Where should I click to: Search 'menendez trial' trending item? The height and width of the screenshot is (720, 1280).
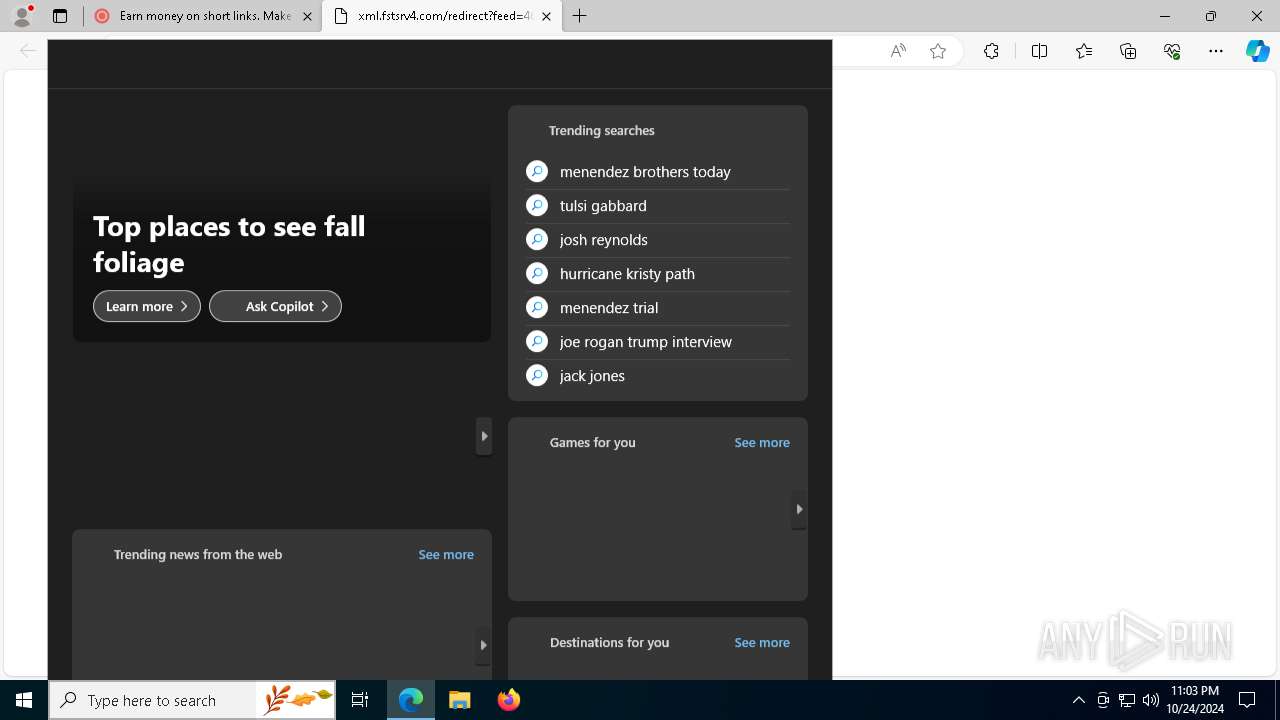[x=658, y=308]
